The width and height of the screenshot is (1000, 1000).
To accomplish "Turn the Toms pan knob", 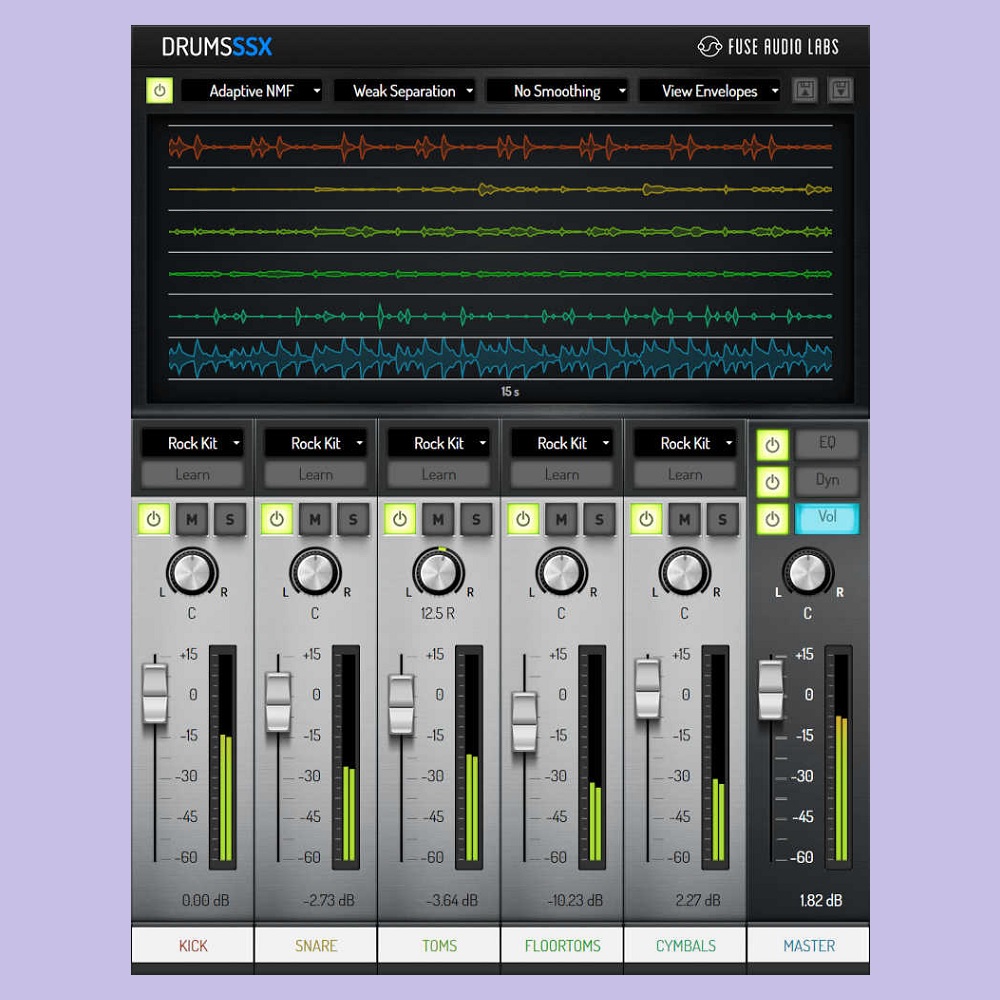I will tap(437, 573).
